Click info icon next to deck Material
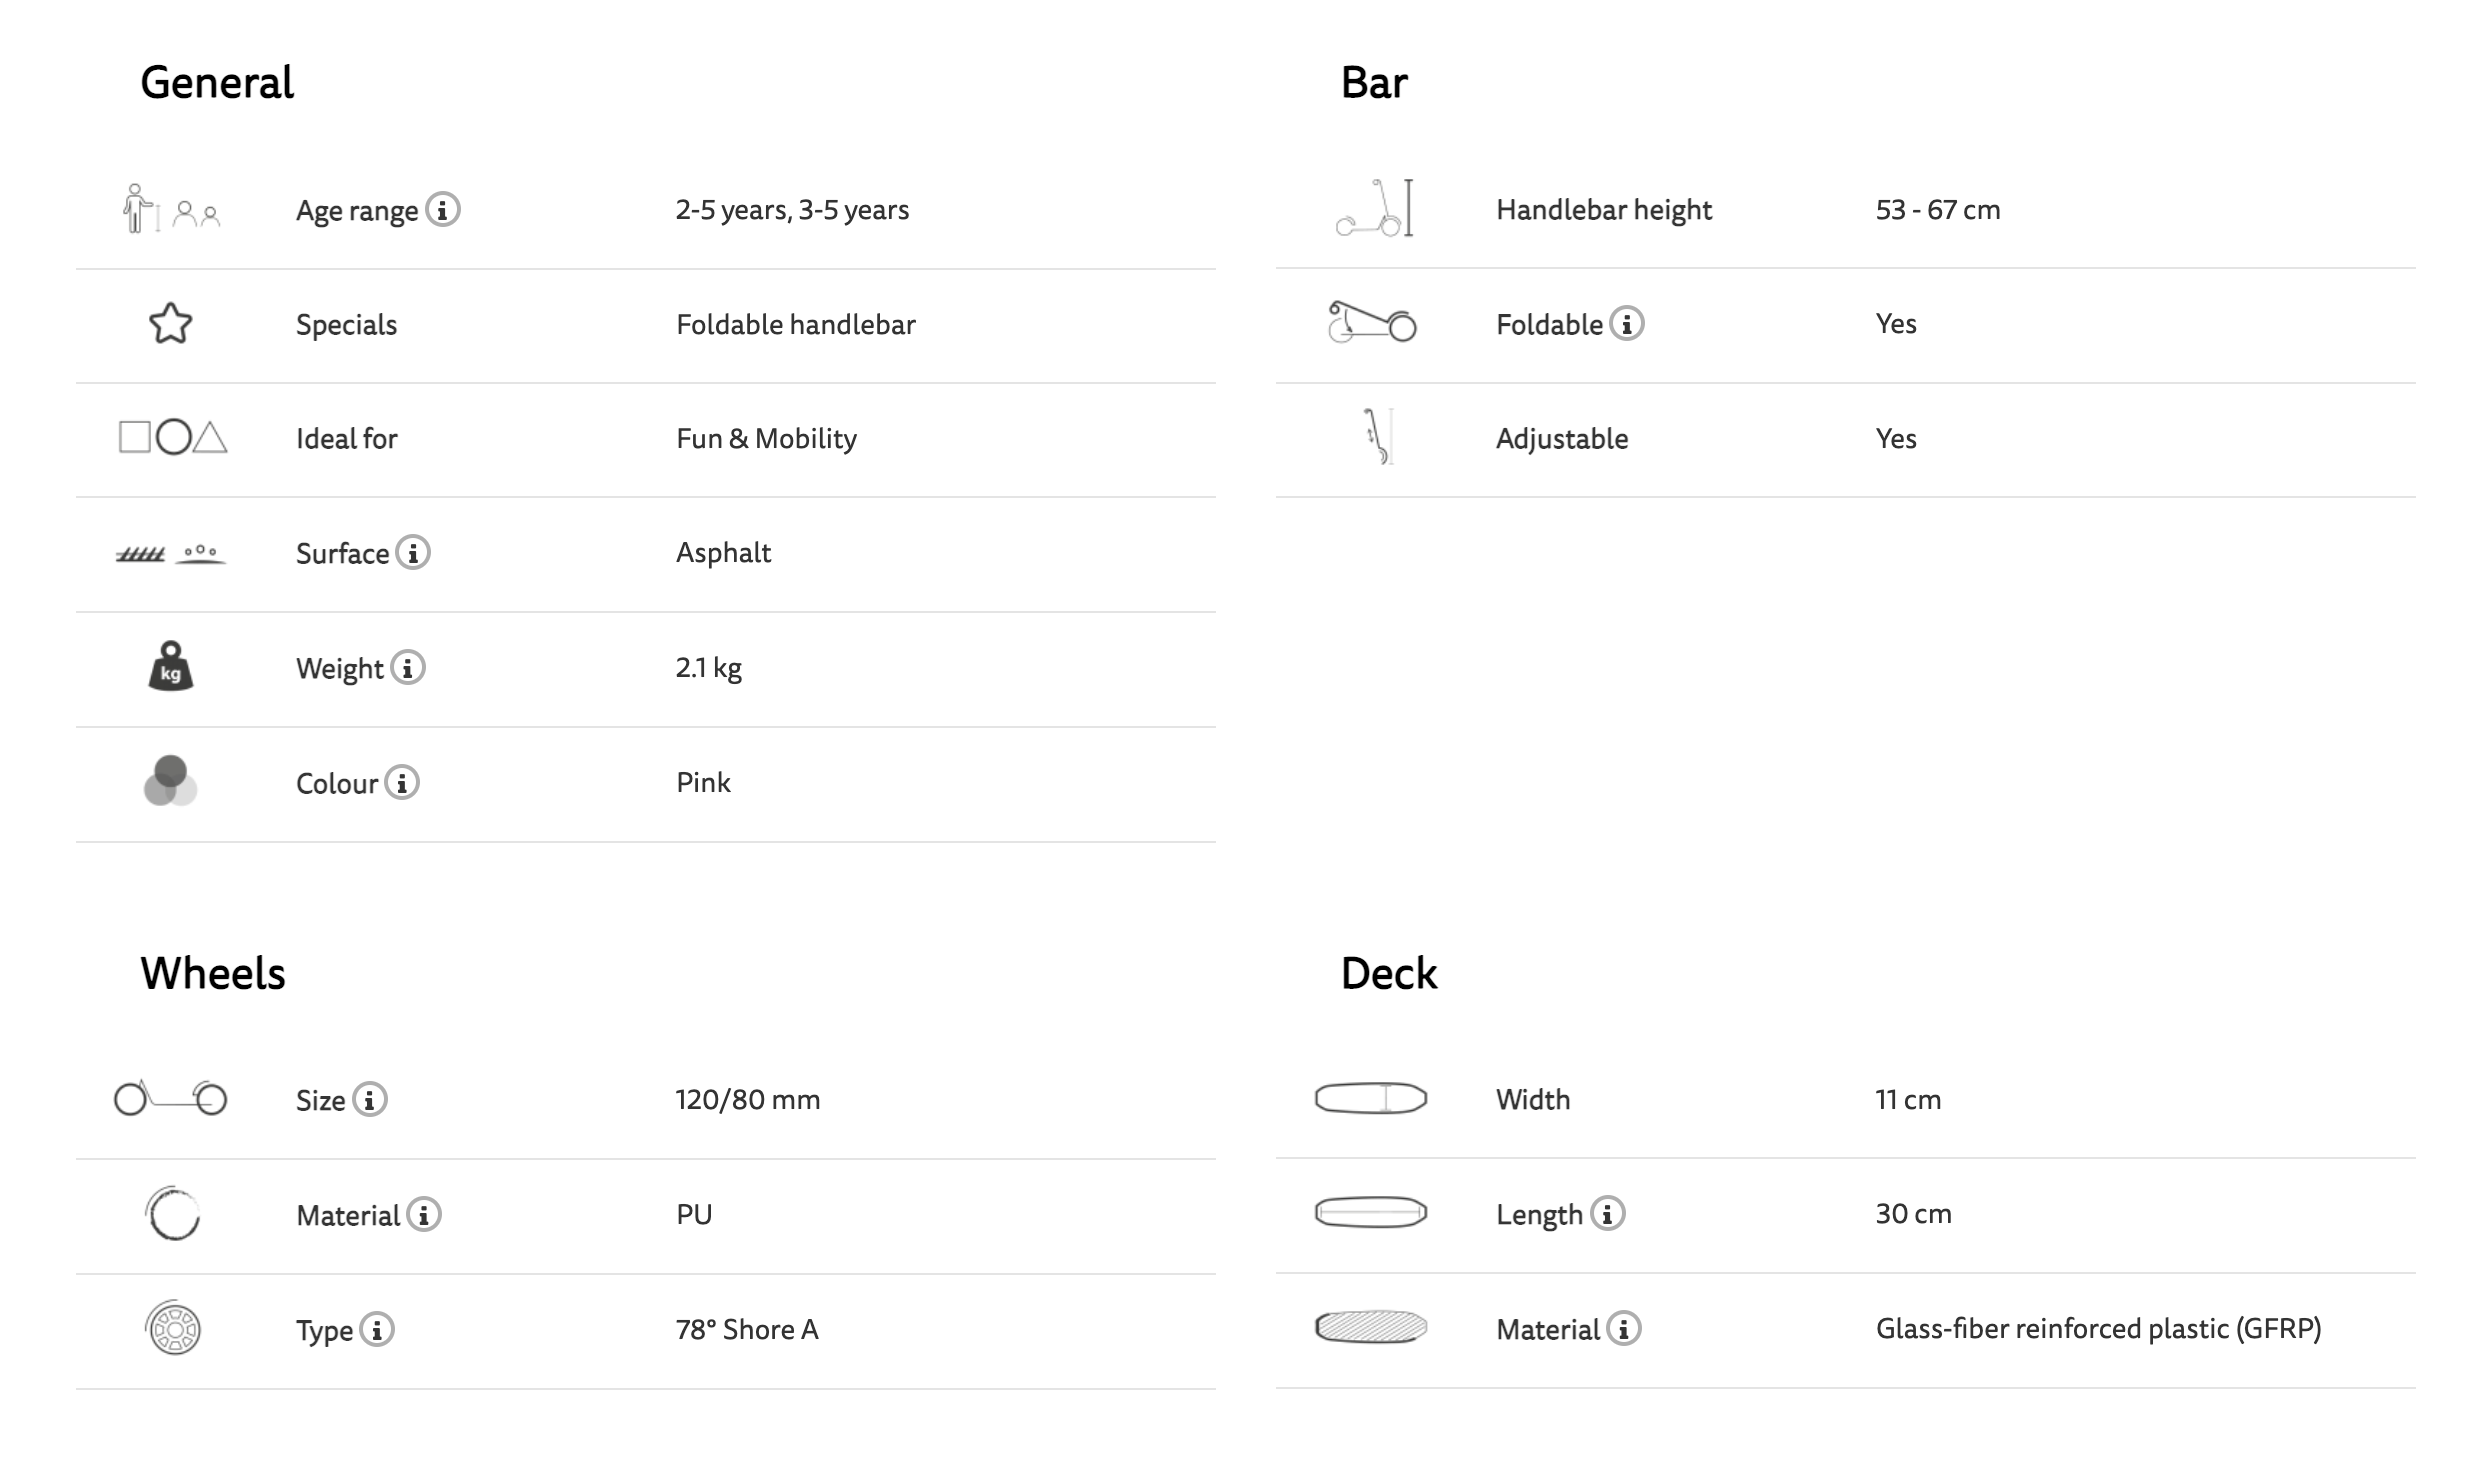The width and height of the screenshot is (2470, 1466). tap(1623, 1329)
